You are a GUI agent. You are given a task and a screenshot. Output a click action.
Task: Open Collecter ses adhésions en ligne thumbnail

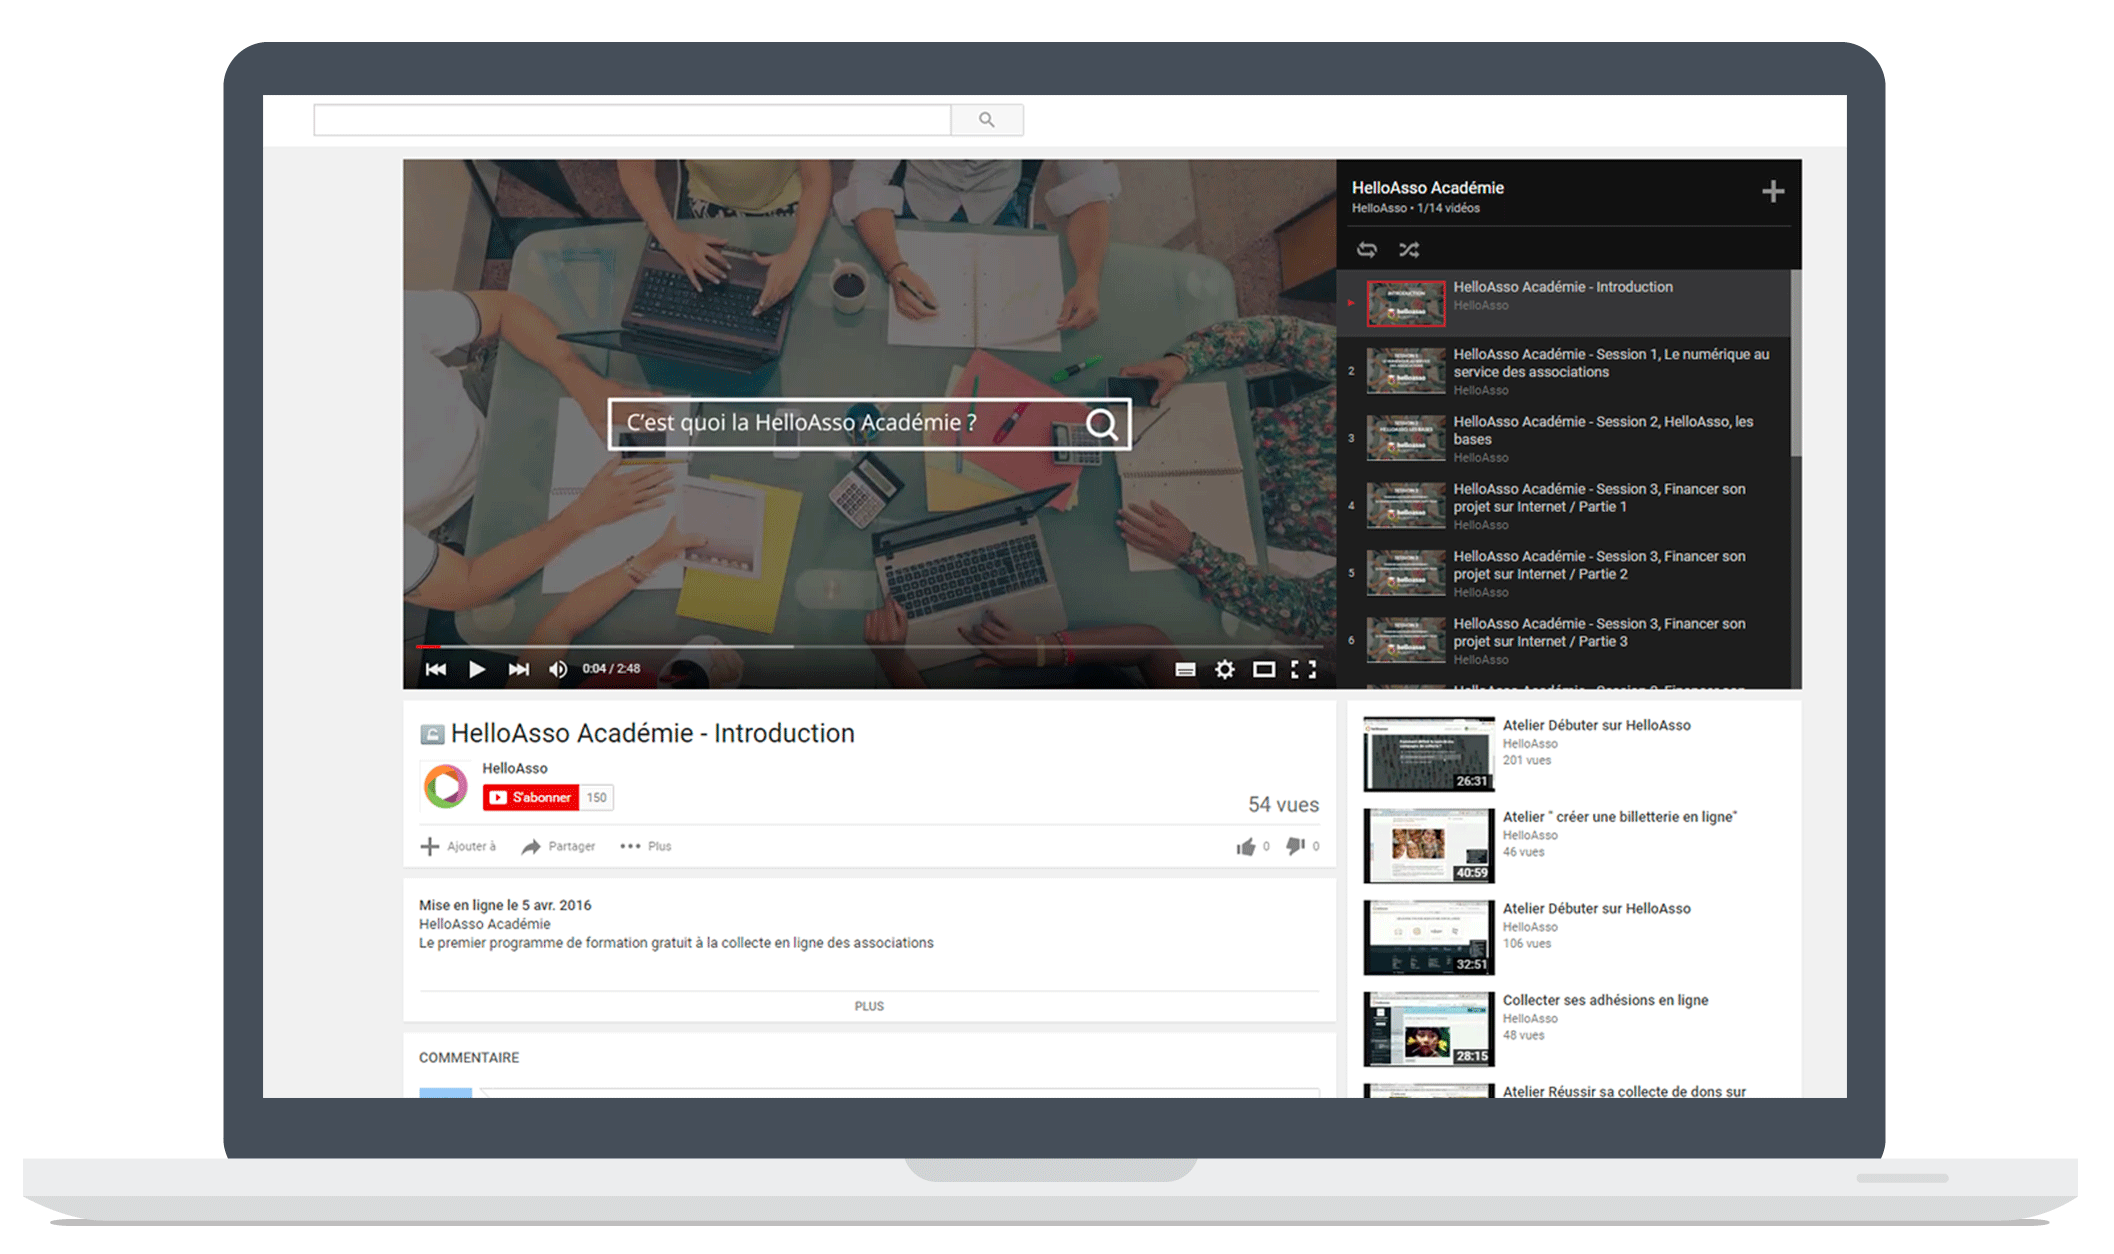[x=1428, y=1029]
